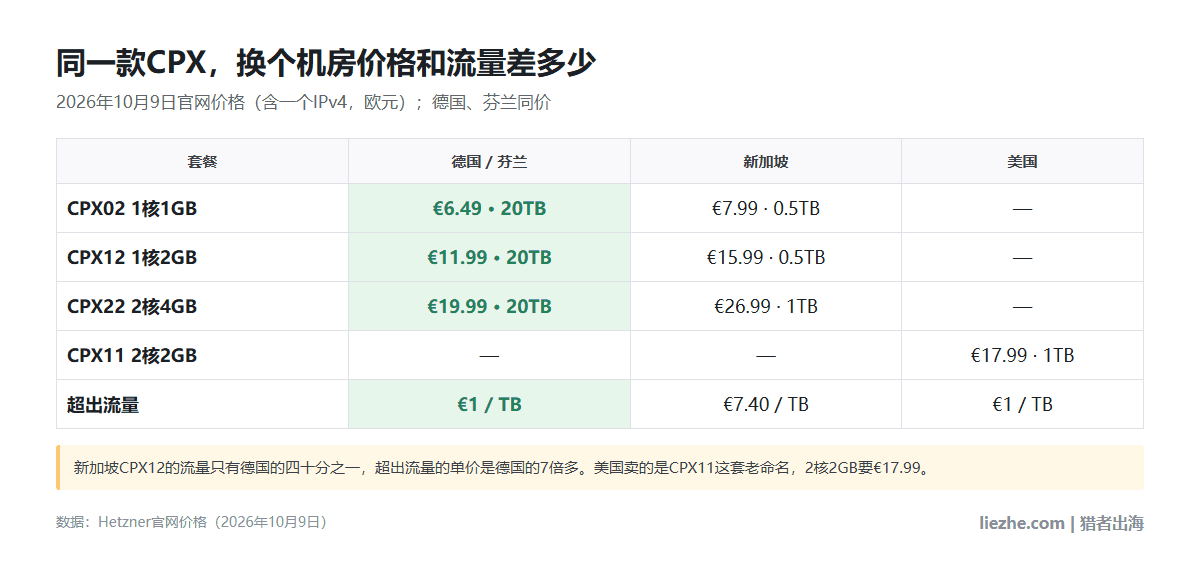Click the €17.99 · 1TB cell
This screenshot has height=577, width=1200.
1022,356
